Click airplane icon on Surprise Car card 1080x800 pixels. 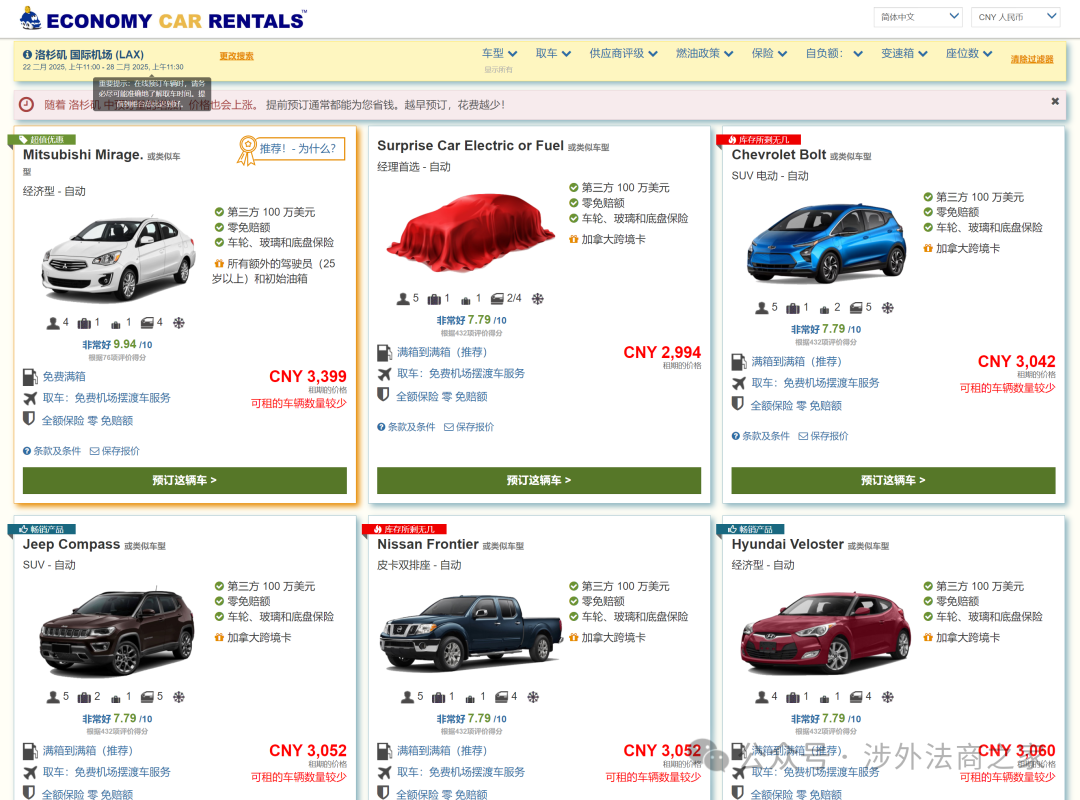click(384, 373)
